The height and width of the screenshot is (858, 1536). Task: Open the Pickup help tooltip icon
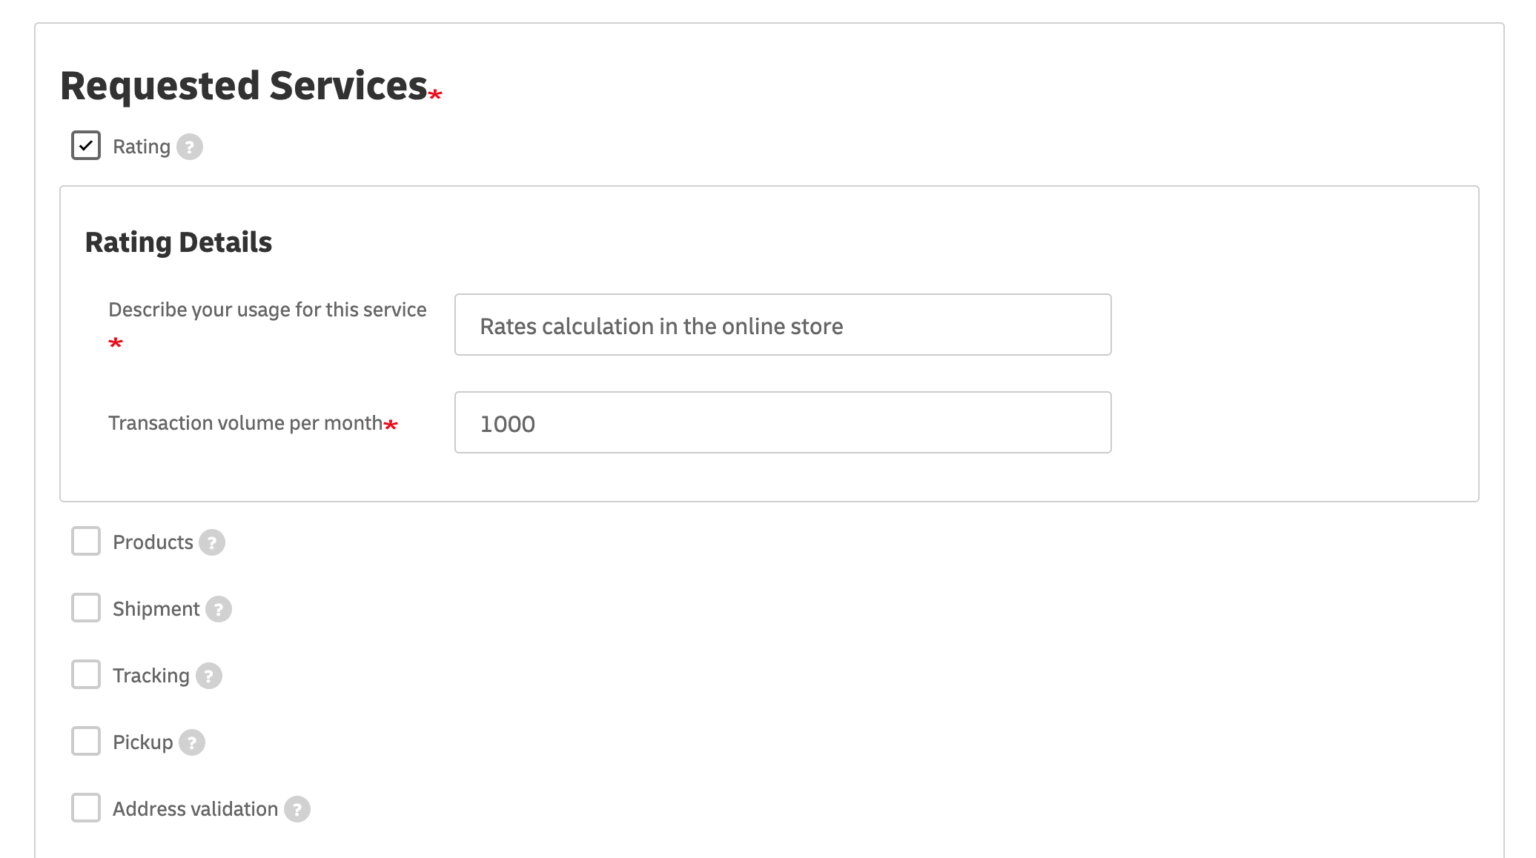(191, 742)
